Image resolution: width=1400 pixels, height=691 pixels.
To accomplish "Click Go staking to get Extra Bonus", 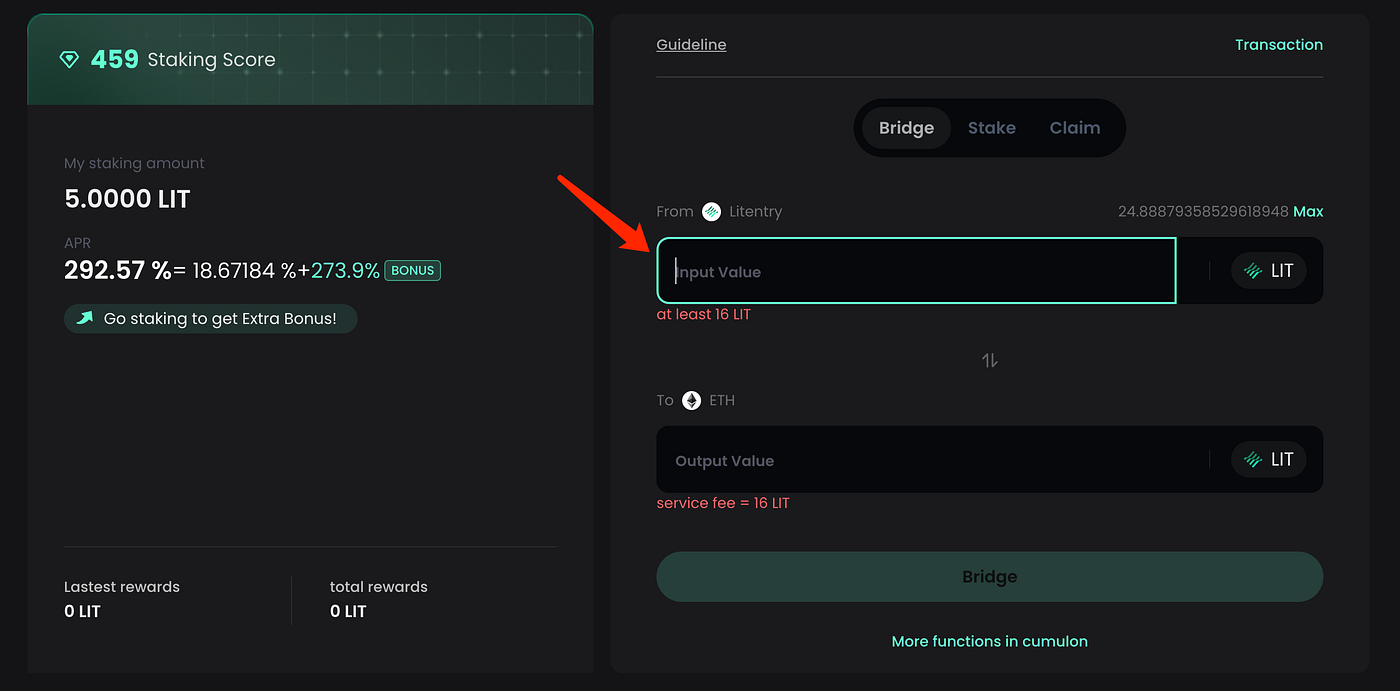I will click(220, 319).
